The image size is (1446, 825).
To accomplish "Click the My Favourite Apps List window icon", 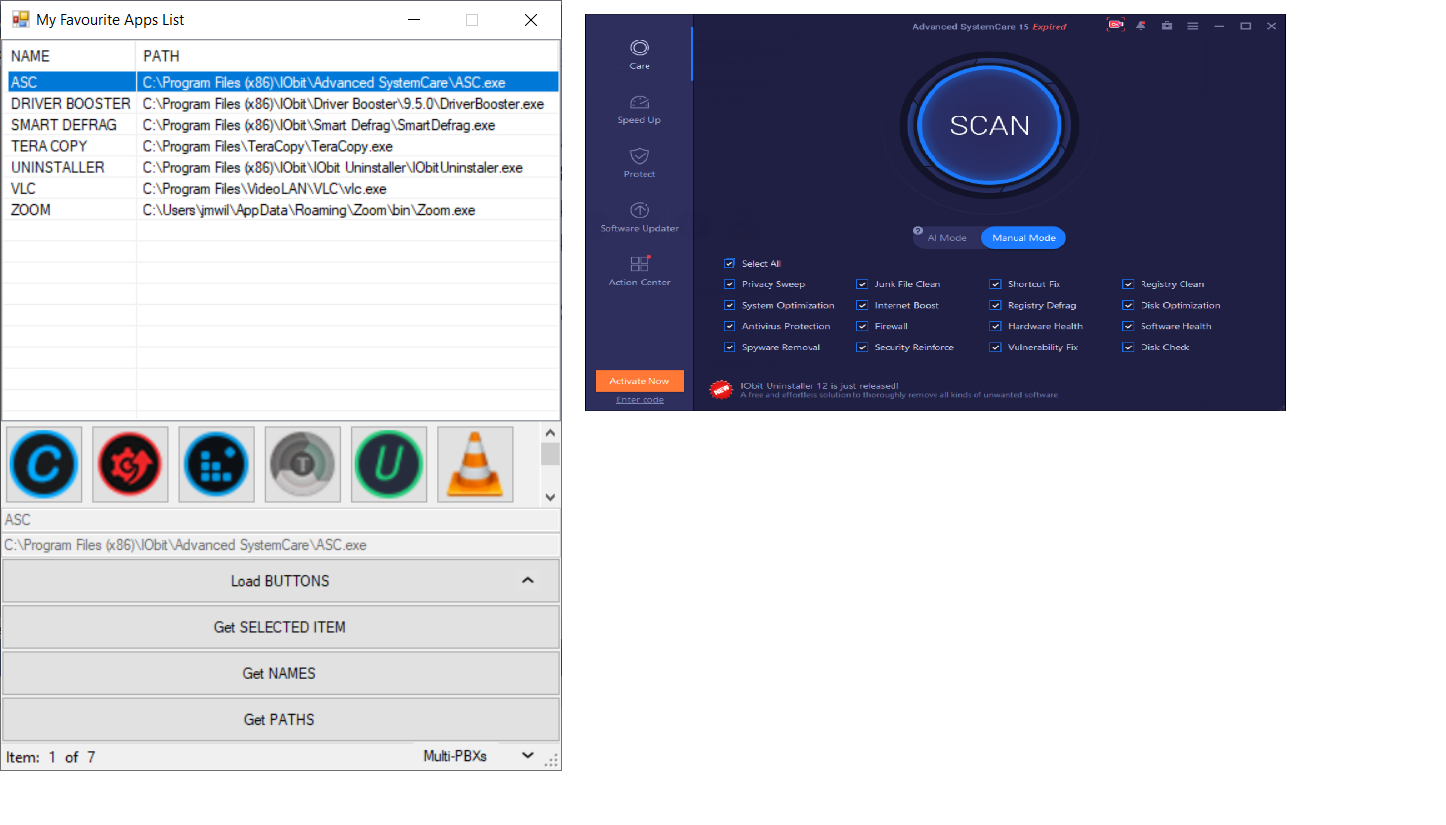I will 20,19.
